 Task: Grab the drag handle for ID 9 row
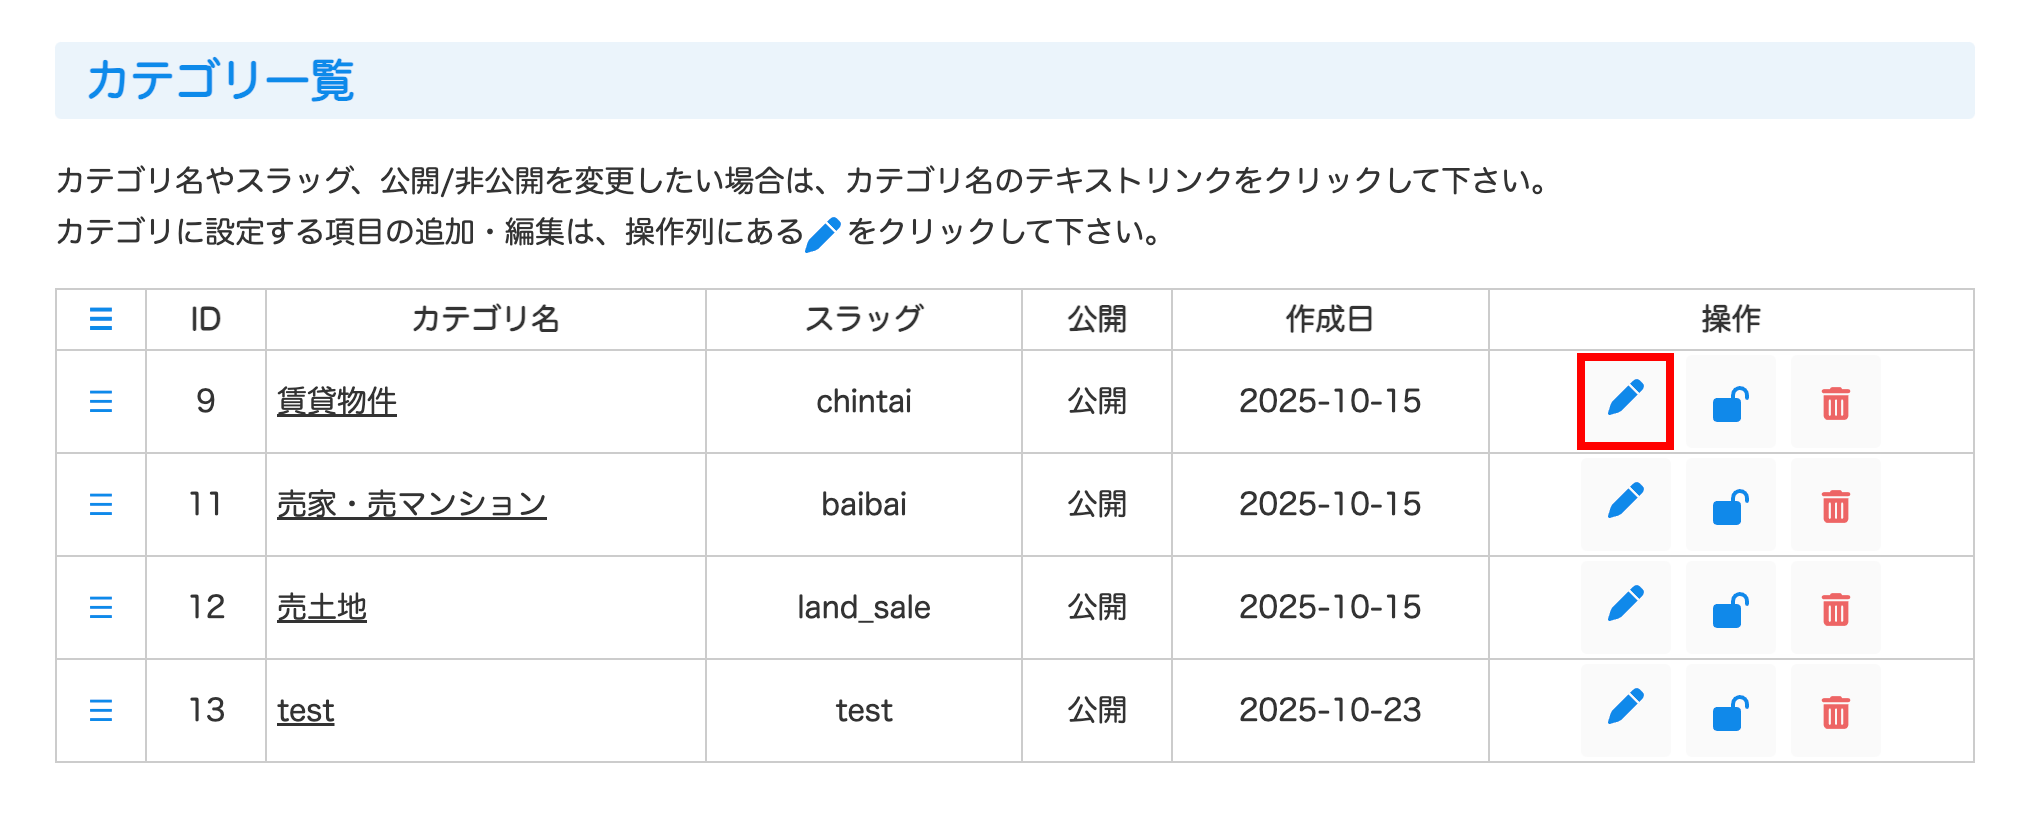(x=101, y=401)
